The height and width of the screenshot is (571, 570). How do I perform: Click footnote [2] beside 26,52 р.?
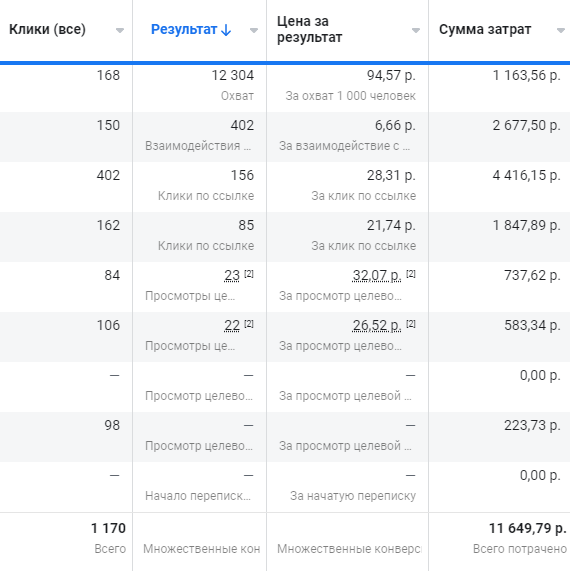[x=411, y=323]
